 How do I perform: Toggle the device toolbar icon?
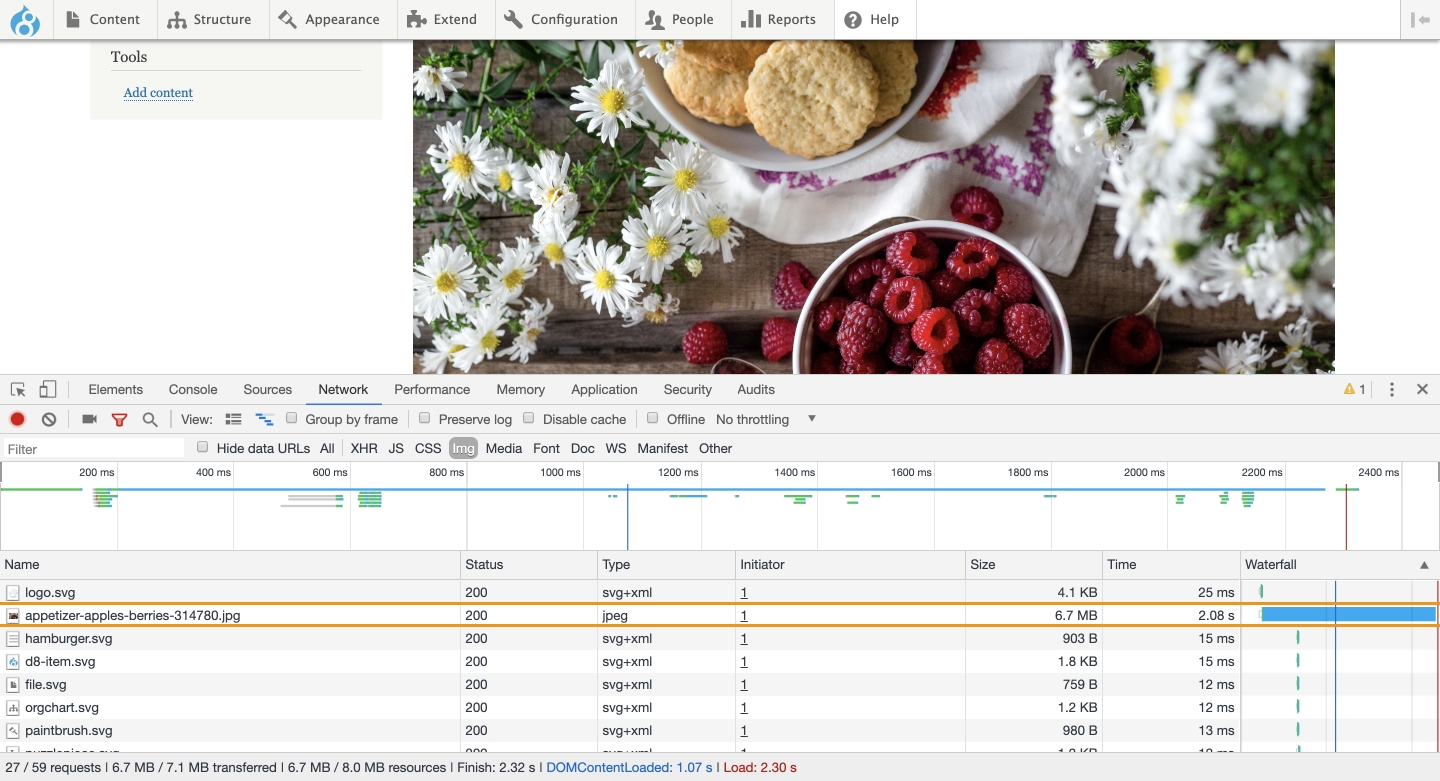coord(48,390)
